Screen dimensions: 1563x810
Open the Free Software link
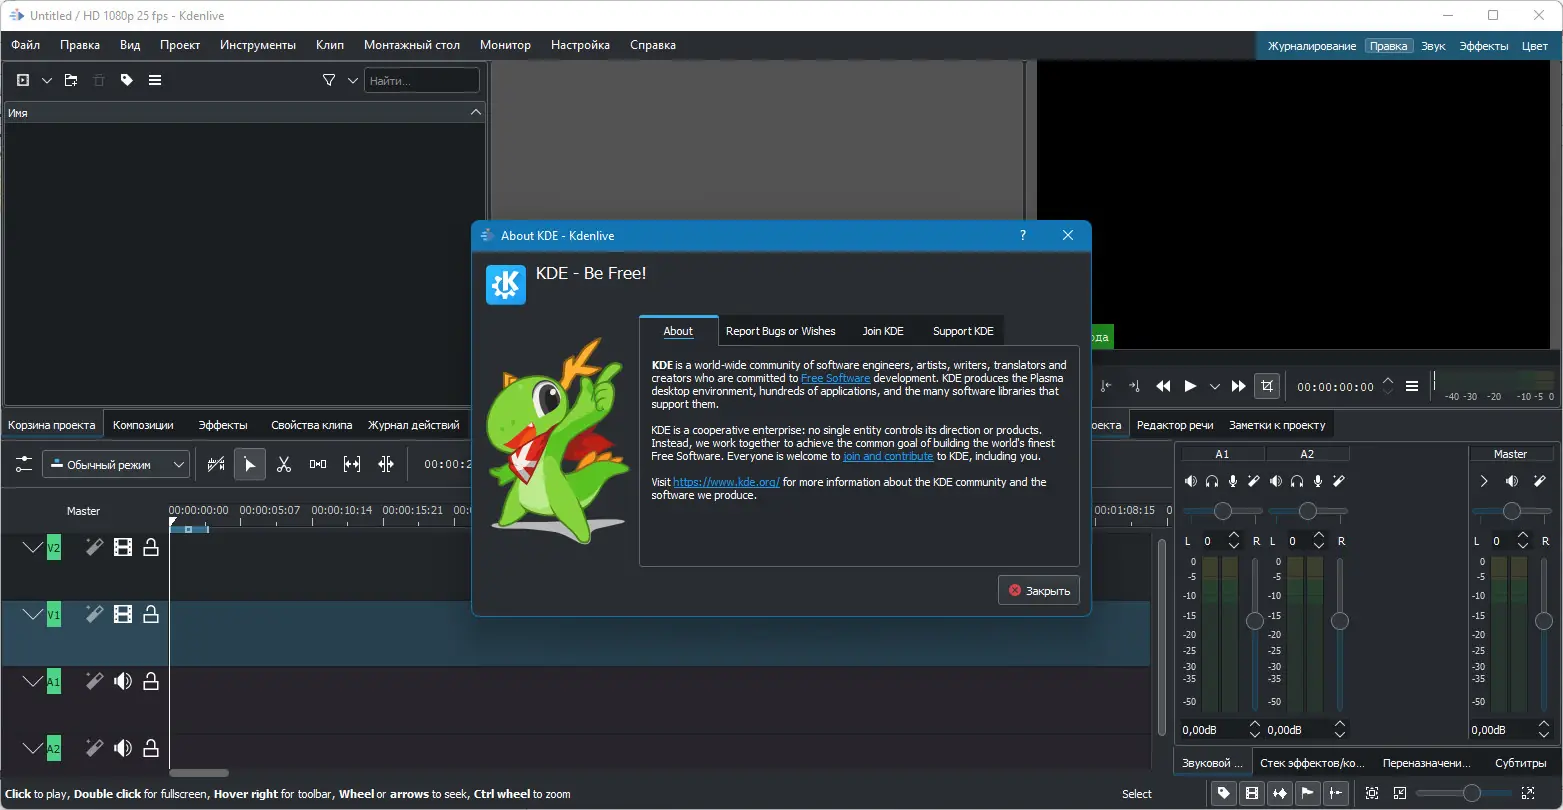tap(836, 378)
